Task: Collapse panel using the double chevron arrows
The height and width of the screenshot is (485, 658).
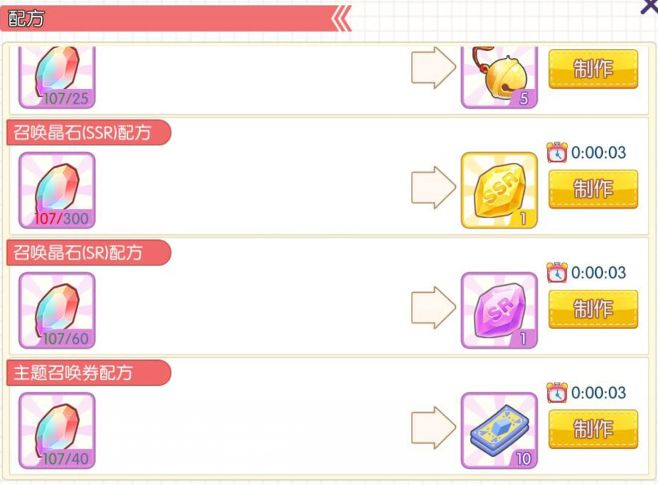Action: click(341, 18)
